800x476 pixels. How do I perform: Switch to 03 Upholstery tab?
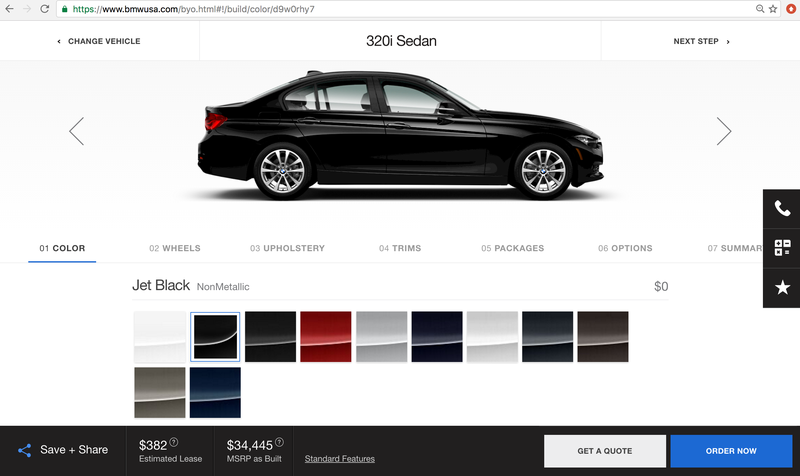[287, 248]
